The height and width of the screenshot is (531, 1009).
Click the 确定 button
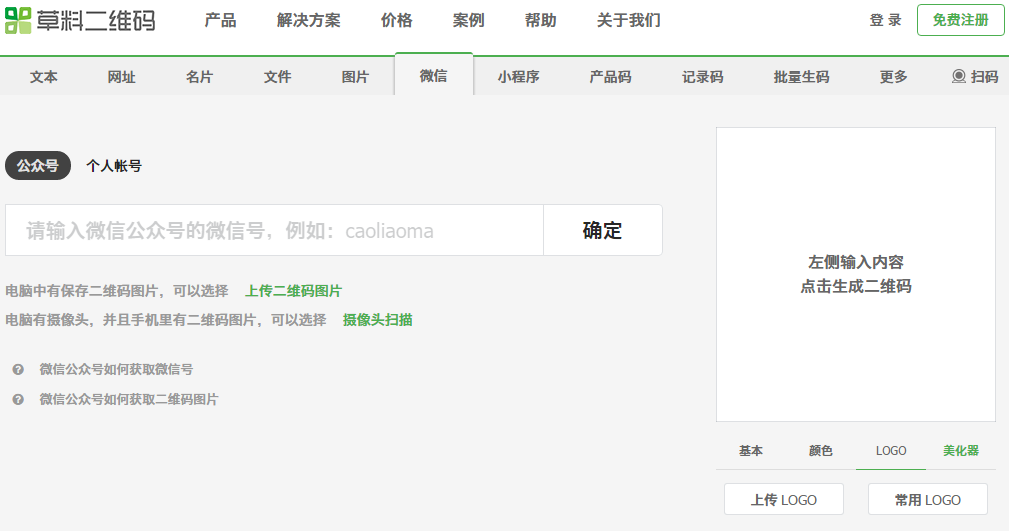[603, 230]
